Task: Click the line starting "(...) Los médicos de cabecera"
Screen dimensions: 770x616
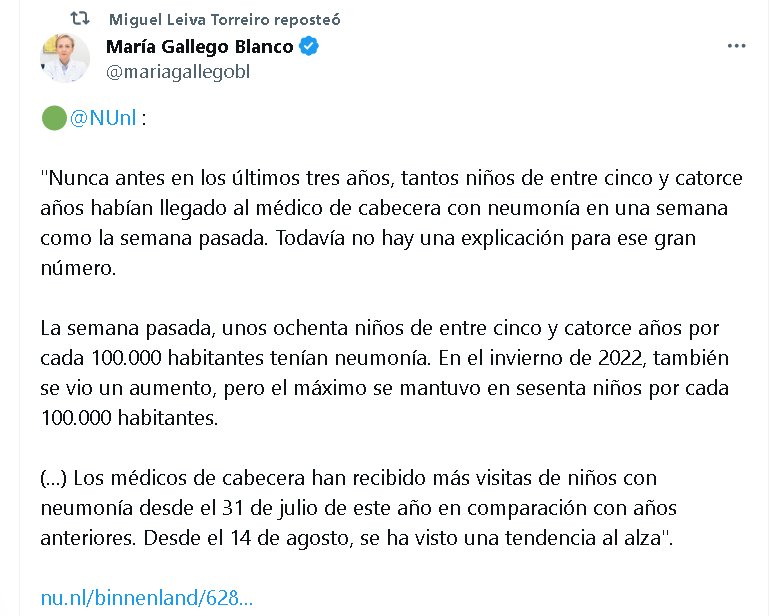Action: [348, 478]
